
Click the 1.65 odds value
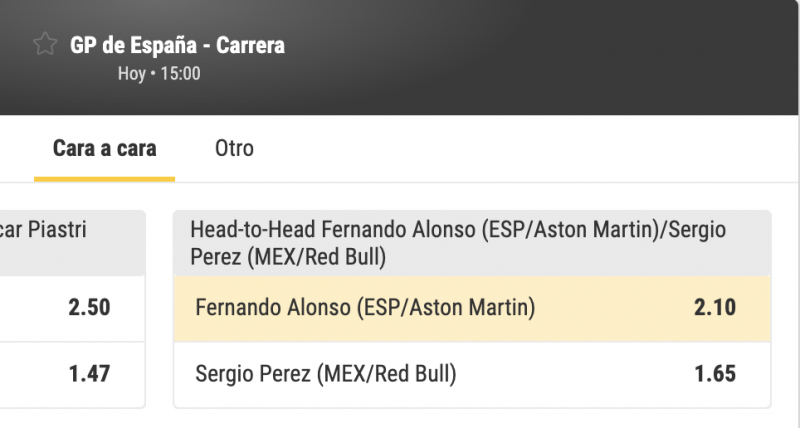[x=714, y=374]
